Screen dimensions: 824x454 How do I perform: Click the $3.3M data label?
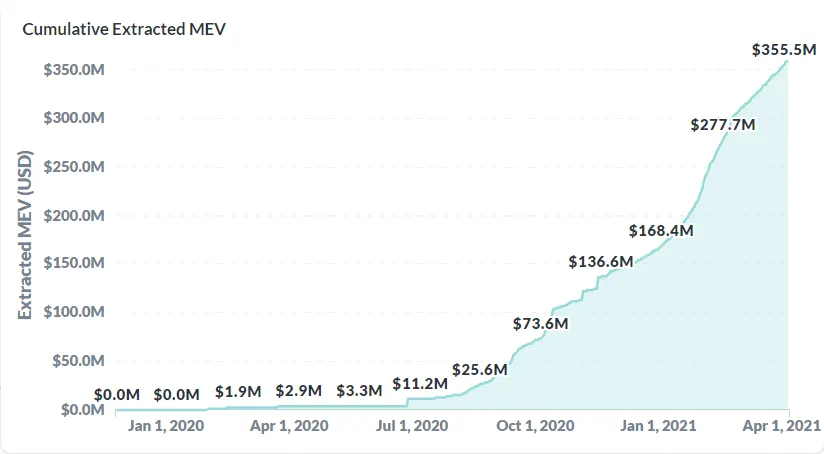[x=359, y=390]
